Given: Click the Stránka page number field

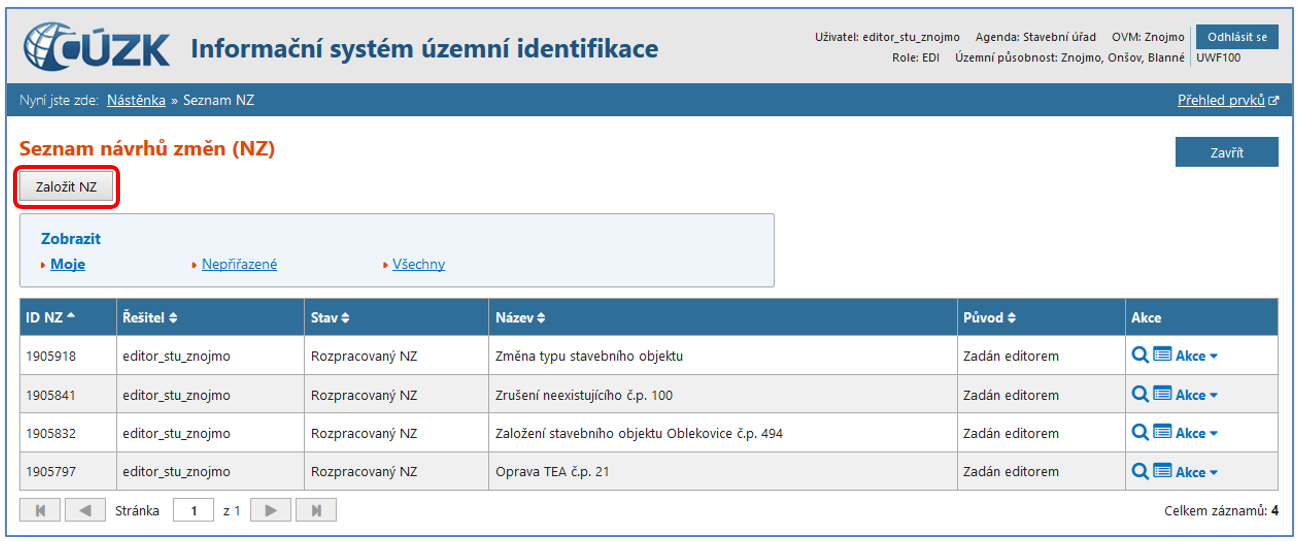Looking at the screenshot, I should click(x=193, y=511).
